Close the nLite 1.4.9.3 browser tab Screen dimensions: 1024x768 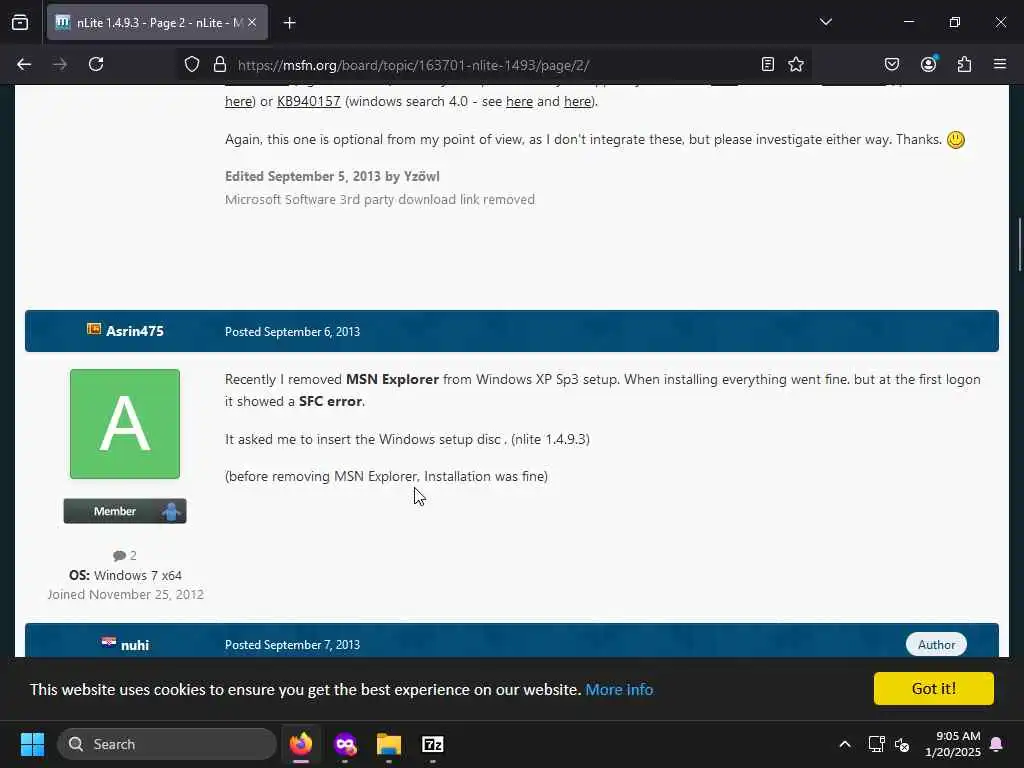pos(252,23)
